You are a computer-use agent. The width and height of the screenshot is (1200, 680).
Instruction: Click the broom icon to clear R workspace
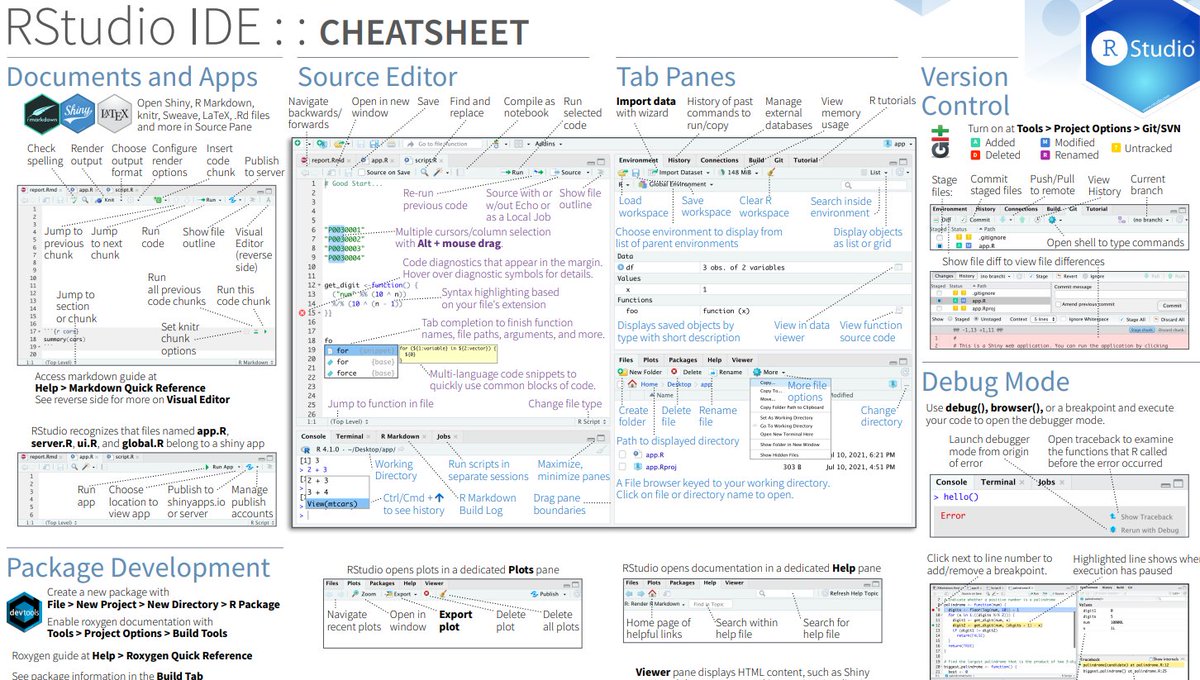pyautogui.click(x=771, y=172)
